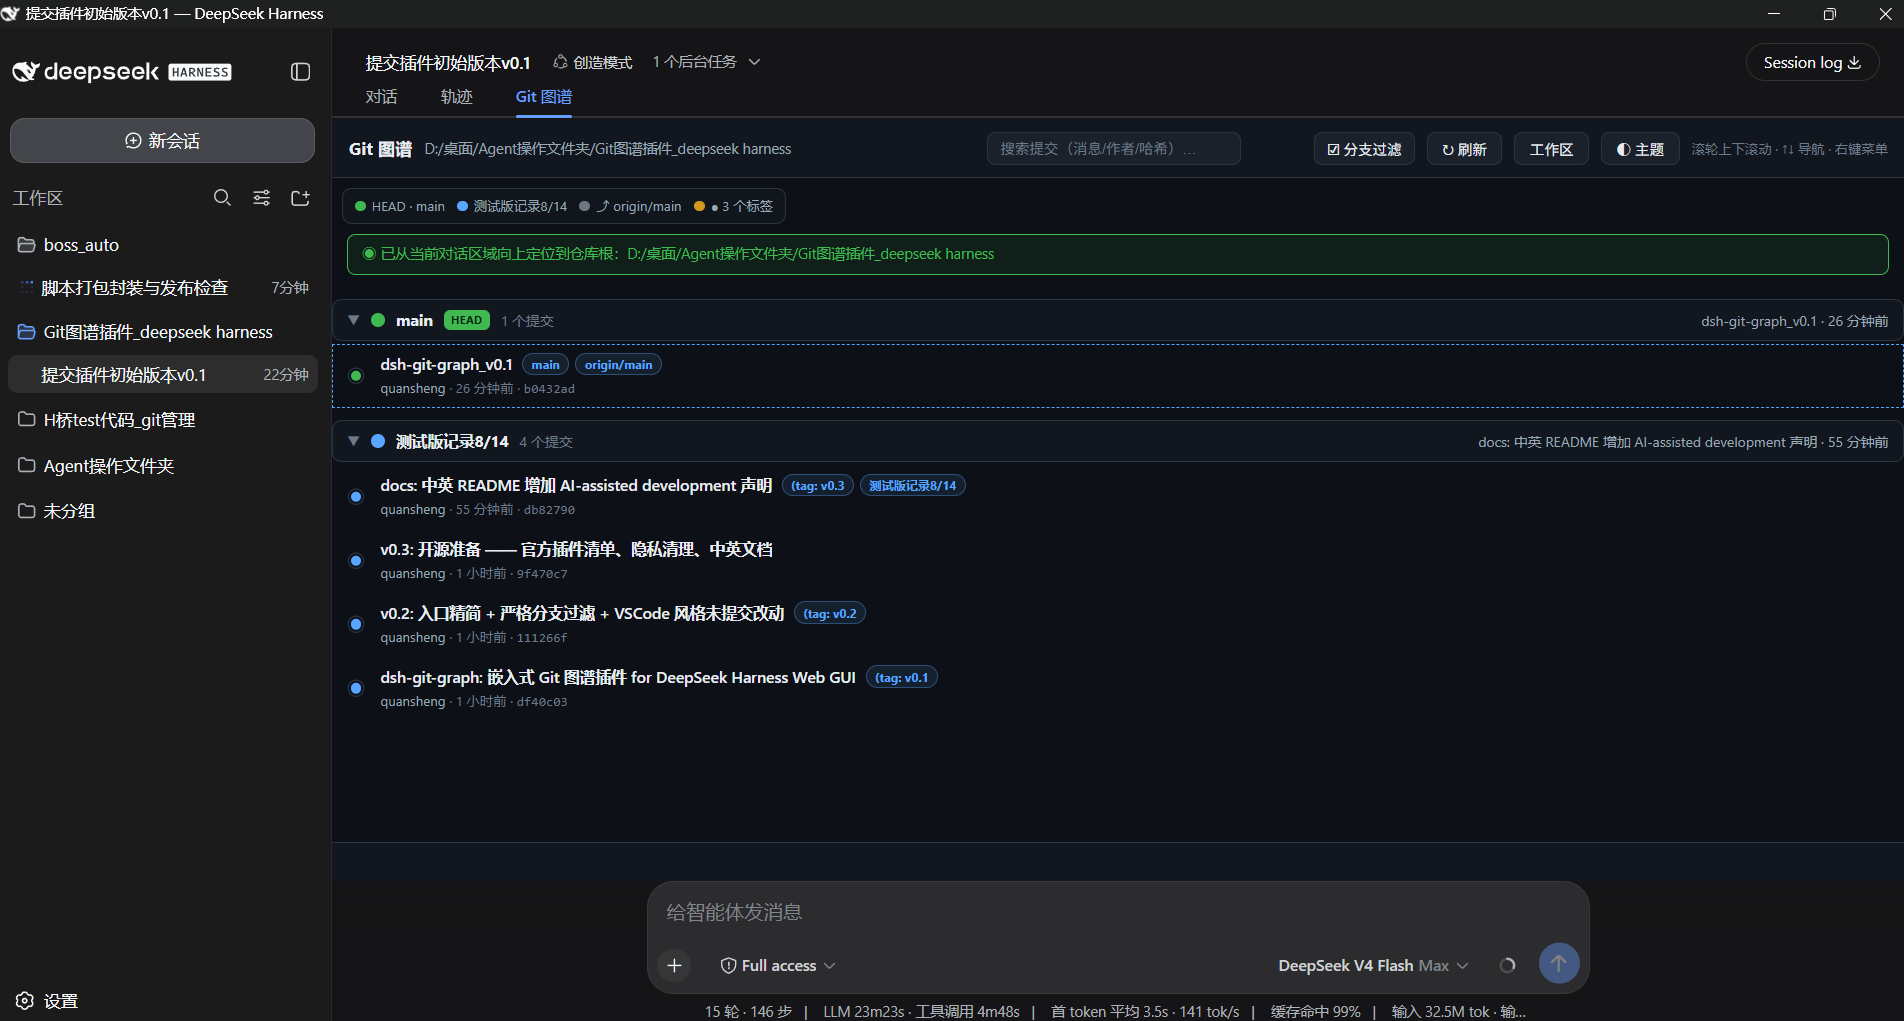Click the blue node of commit db82790
The height and width of the screenshot is (1021, 1904).
(356, 497)
